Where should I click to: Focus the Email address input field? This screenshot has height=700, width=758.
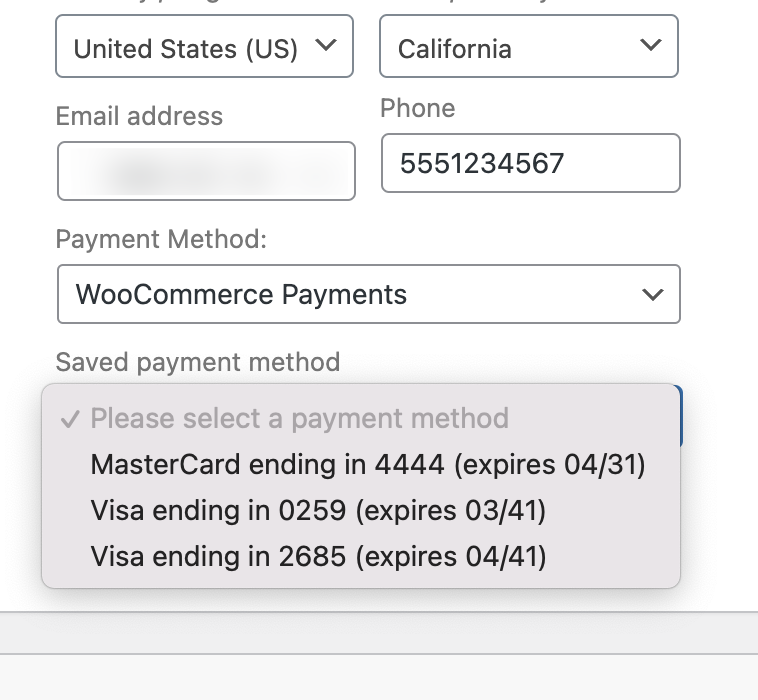click(206, 171)
